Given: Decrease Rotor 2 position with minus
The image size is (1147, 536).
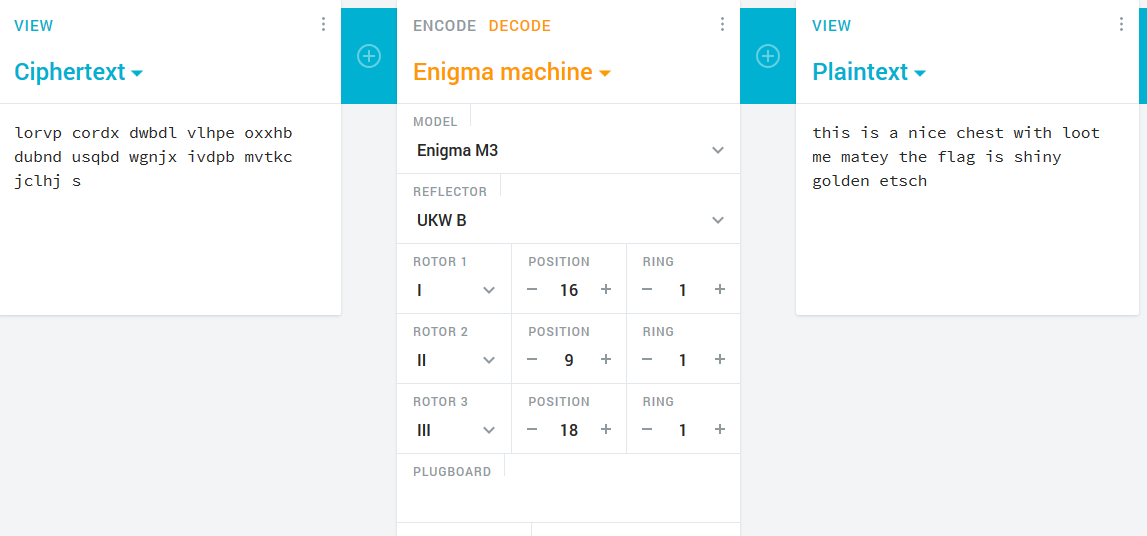Looking at the screenshot, I should 532,360.
